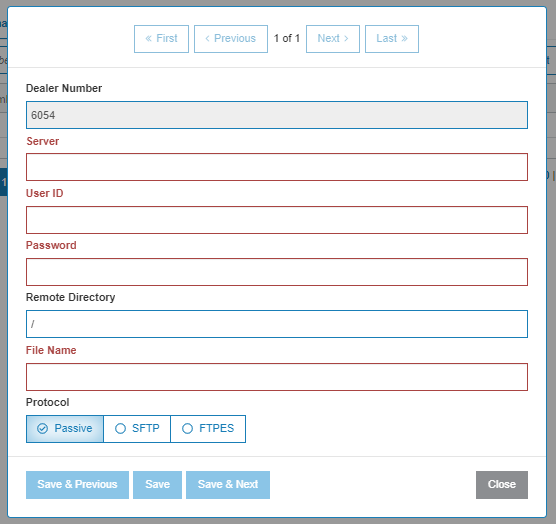Close the dealer settings dialog
This screenshot has height=524, width=556.
pyautogui.click(x=502, y=485)
